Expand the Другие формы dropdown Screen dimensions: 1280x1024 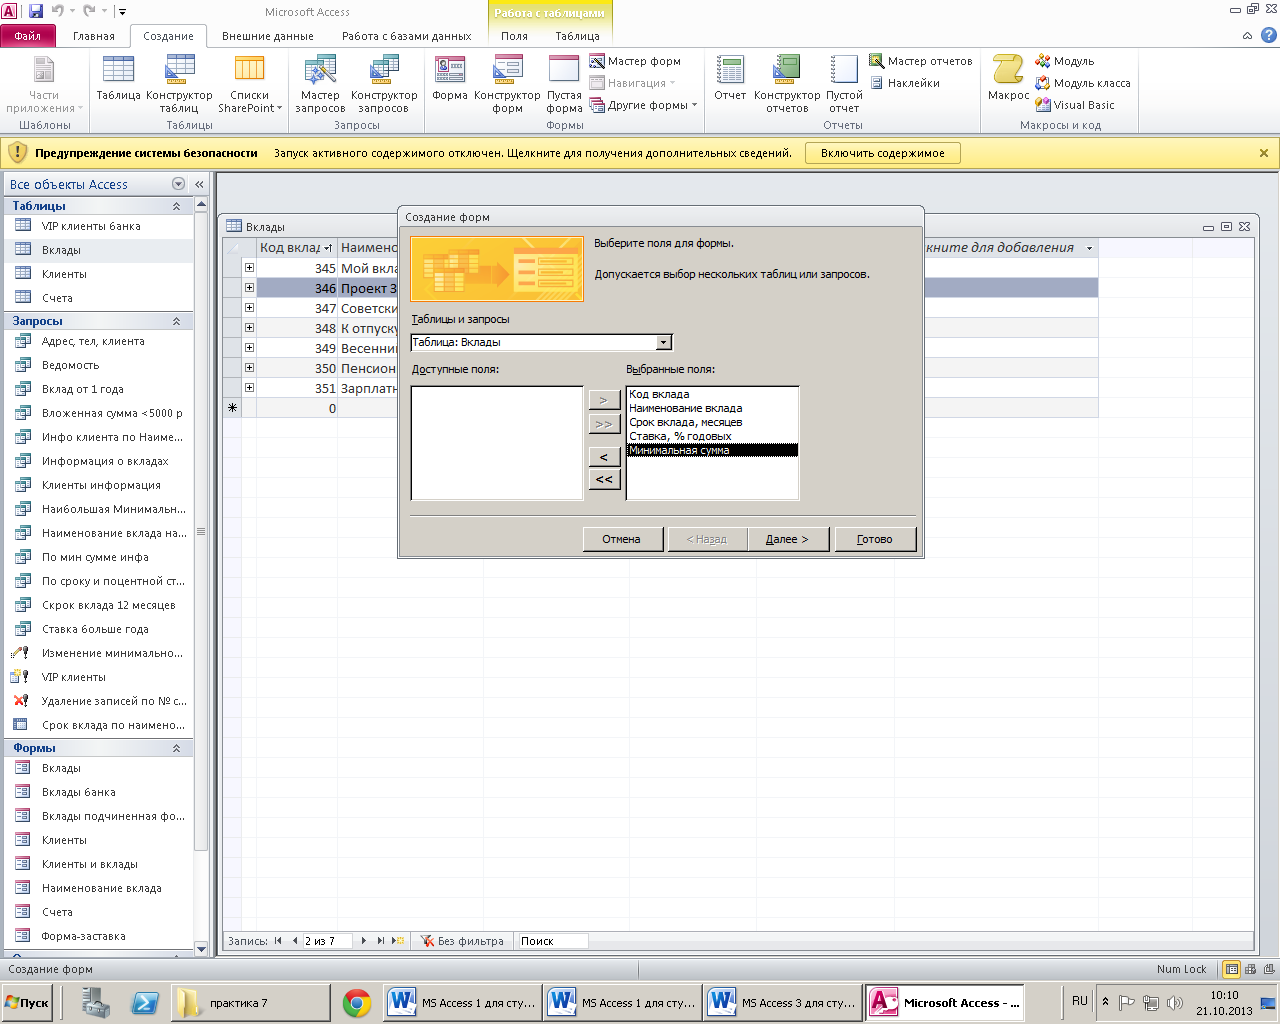click(644, 105)
